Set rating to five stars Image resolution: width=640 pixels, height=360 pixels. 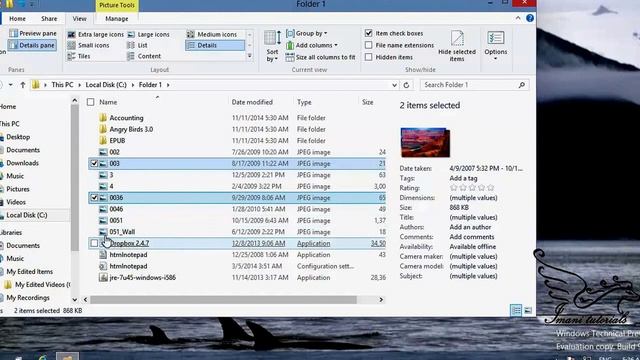coord(491,188)
